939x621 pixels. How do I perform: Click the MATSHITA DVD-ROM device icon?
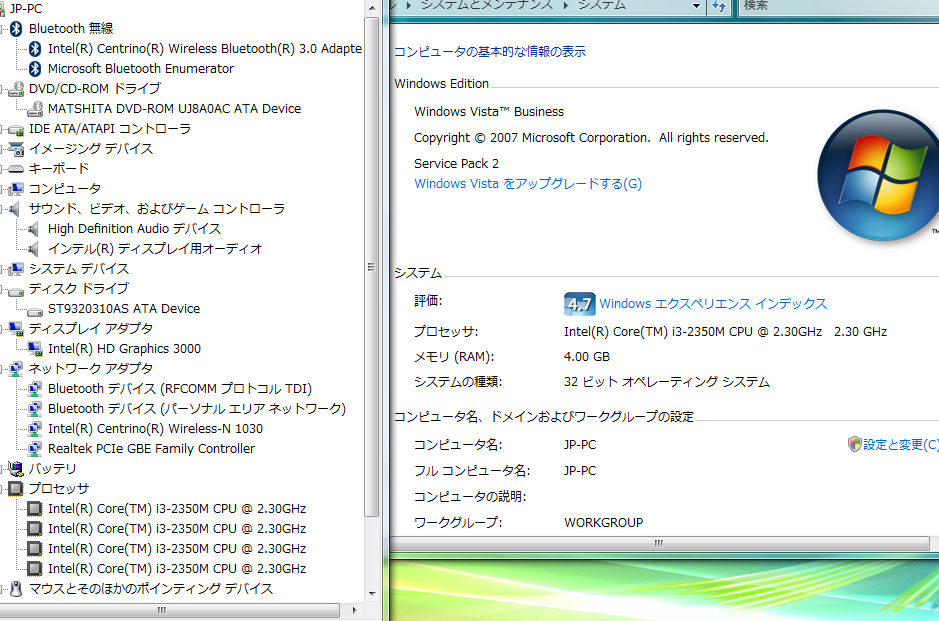pyautogui.click(x=35, y=108)
